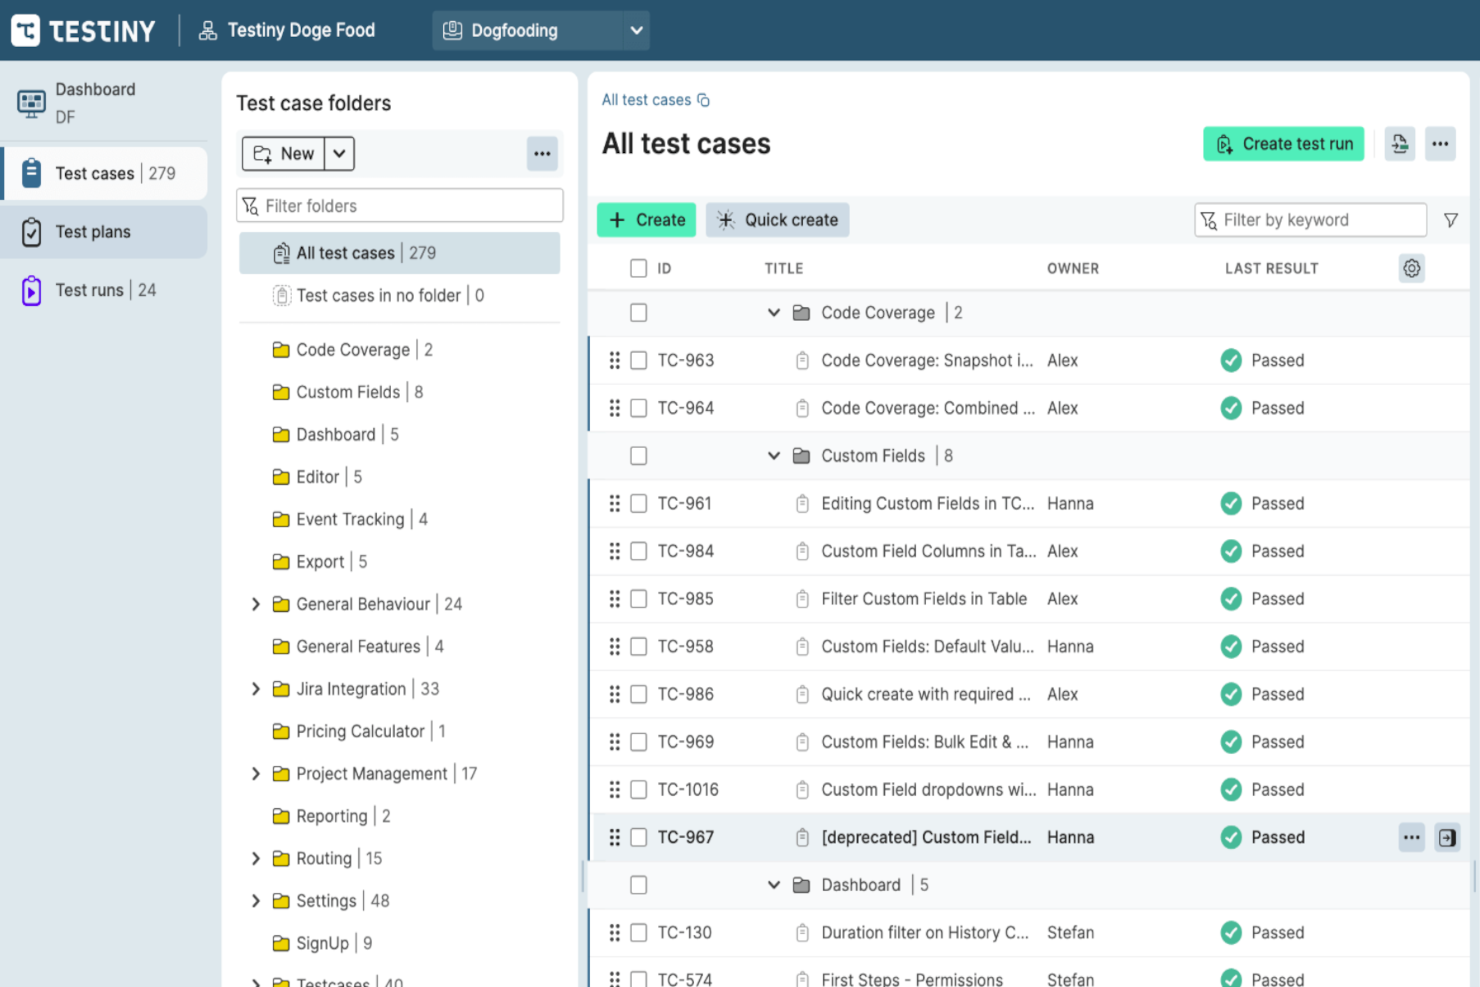Image resolution: width=1480 pixels, height=987 pixels.
Task: Click the import test cases icon
Action: coord(1399,143)
